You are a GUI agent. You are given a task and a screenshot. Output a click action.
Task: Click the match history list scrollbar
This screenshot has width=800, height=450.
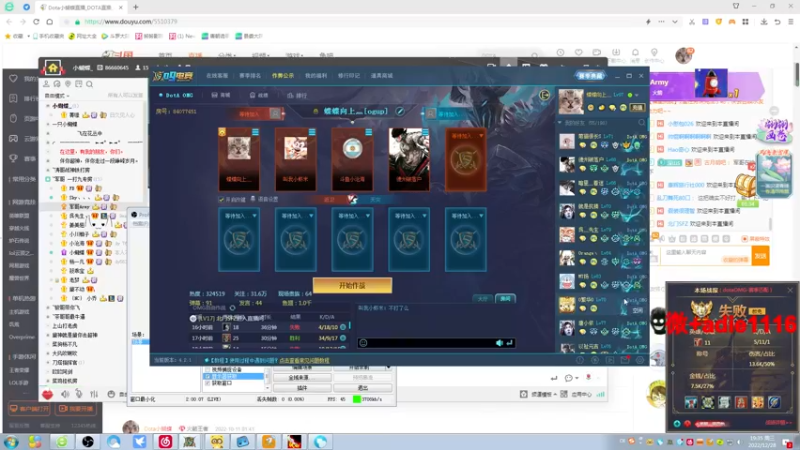pos(349,326)
